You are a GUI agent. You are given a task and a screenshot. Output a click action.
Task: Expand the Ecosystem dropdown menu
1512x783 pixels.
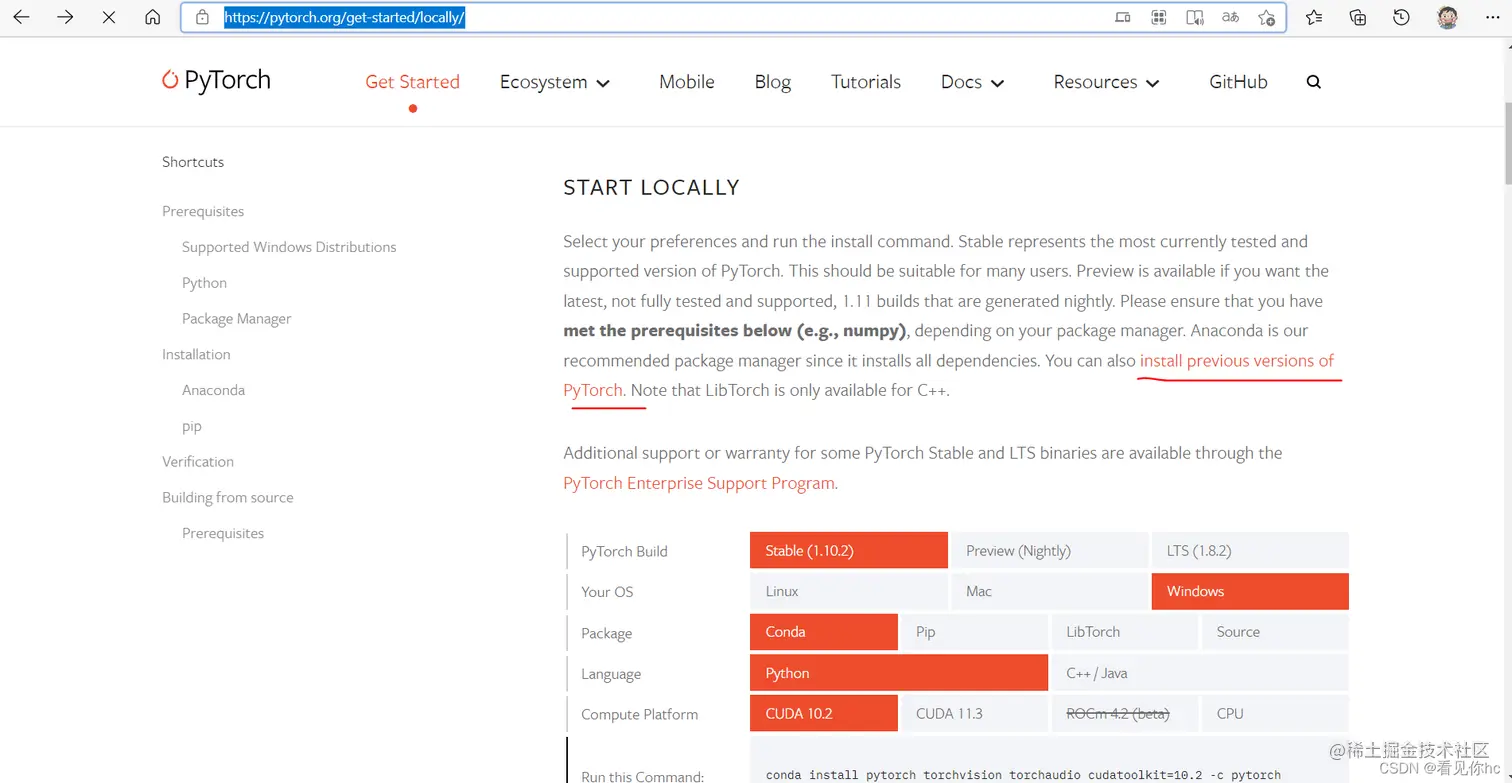[x=555, y=82]
